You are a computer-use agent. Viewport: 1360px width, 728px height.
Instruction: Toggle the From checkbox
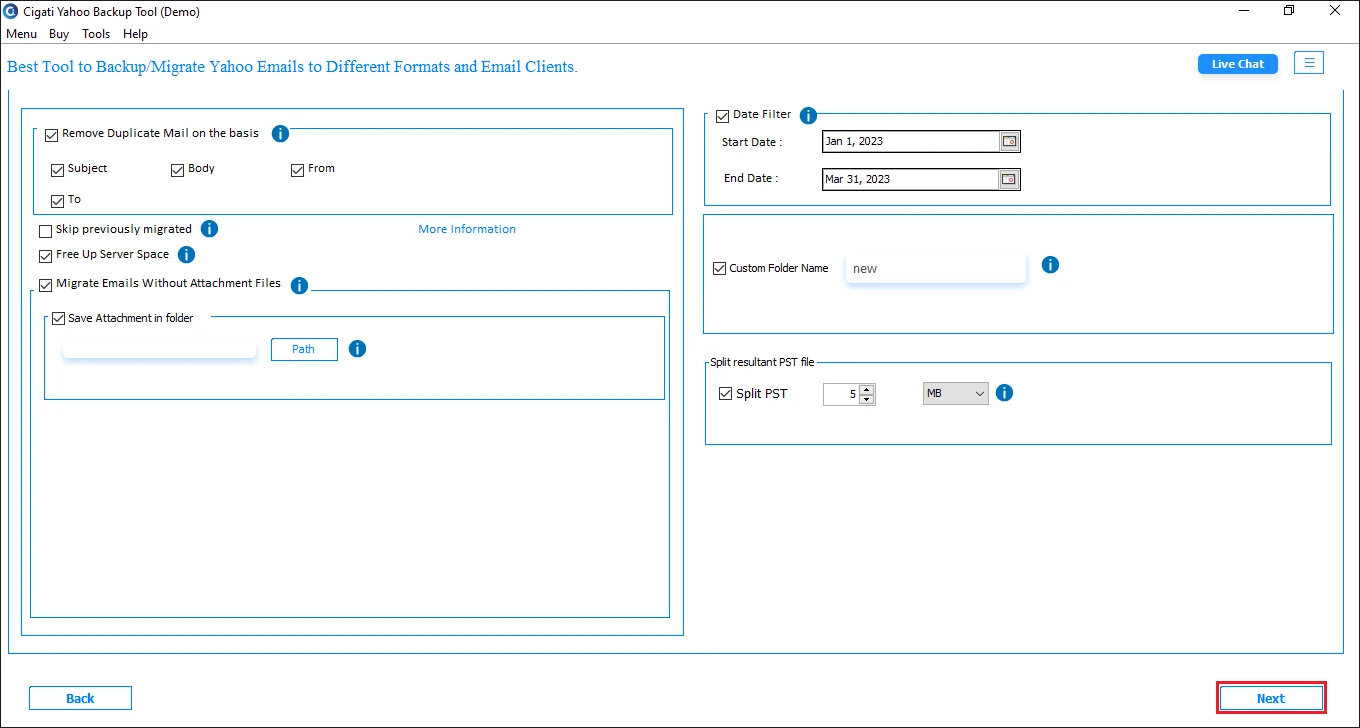[x=298, y=170]
